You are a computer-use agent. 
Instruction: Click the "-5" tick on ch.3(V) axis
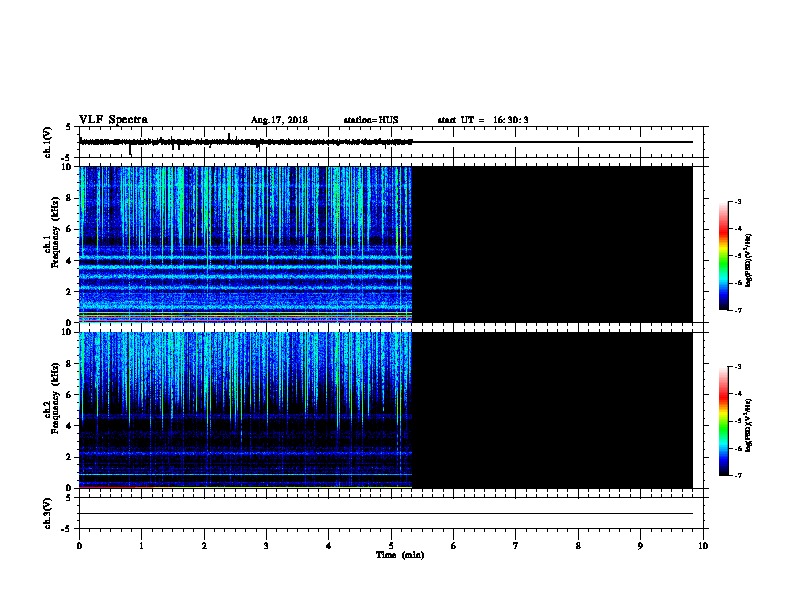point(67,529)
